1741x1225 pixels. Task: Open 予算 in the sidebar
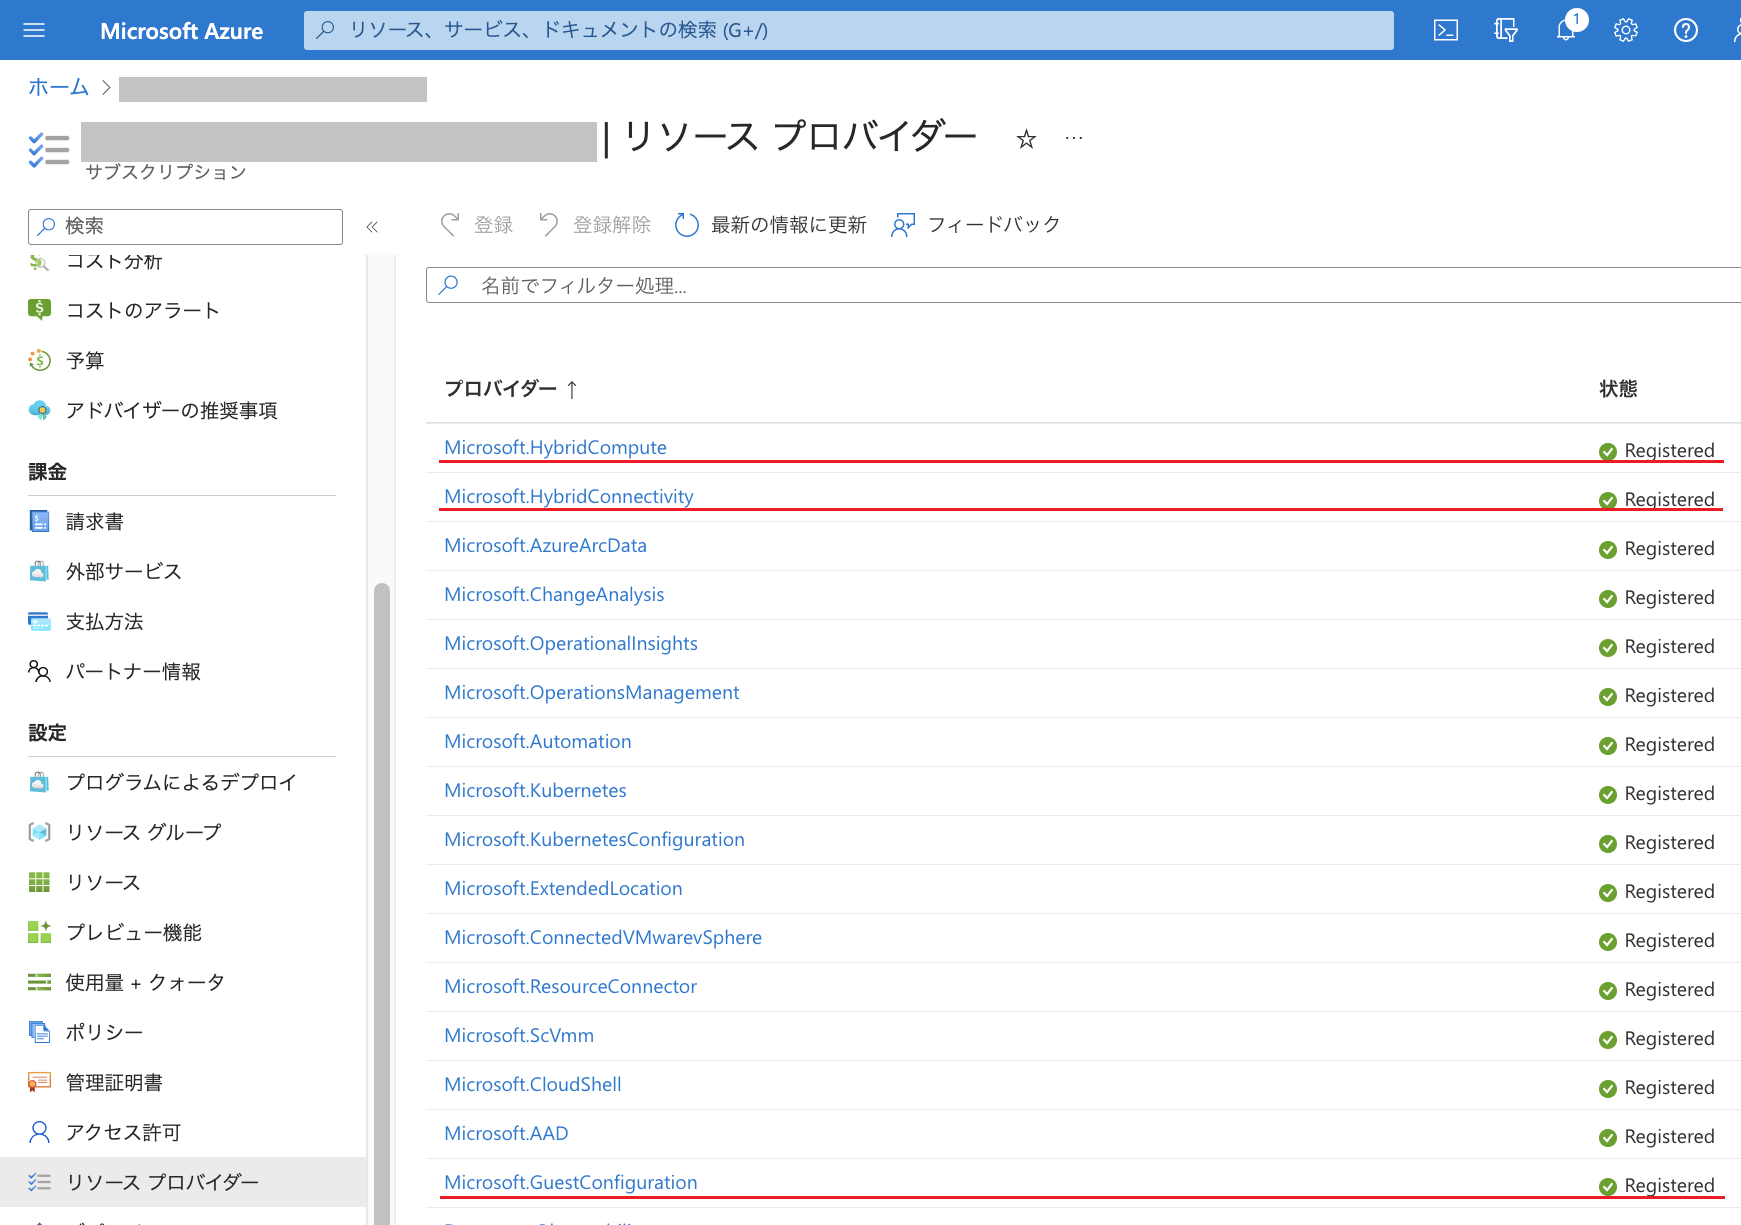85,360
